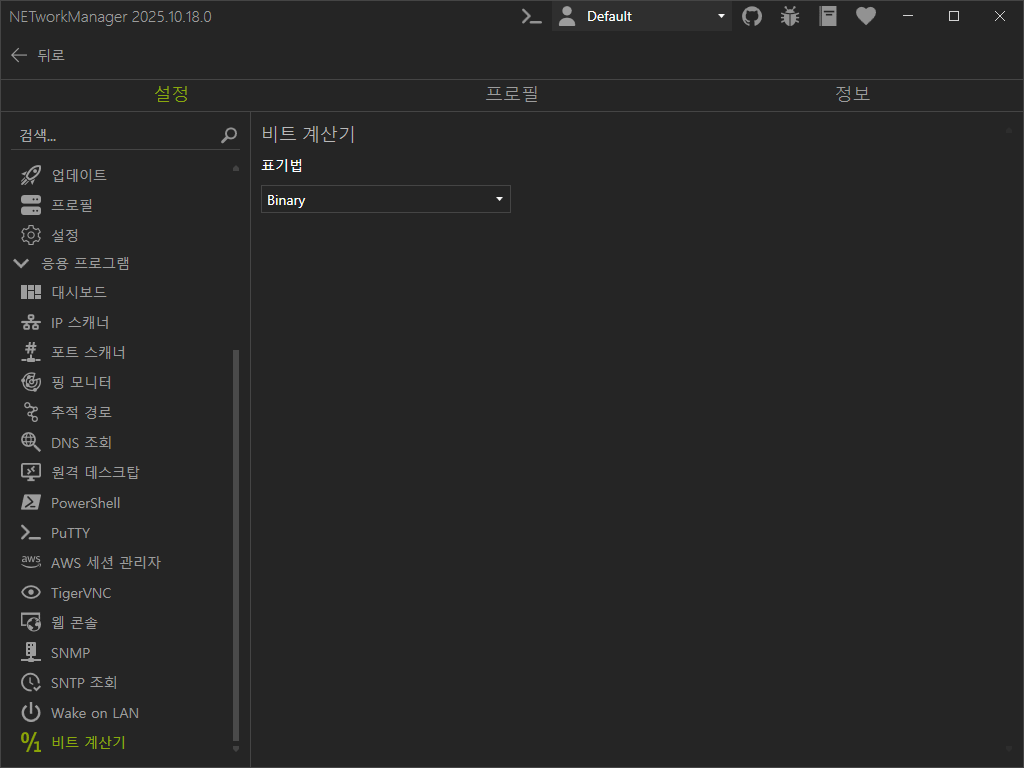Select SNTP 조회 settings entry
The image size is (1024, 768).
tap(126, 682)
